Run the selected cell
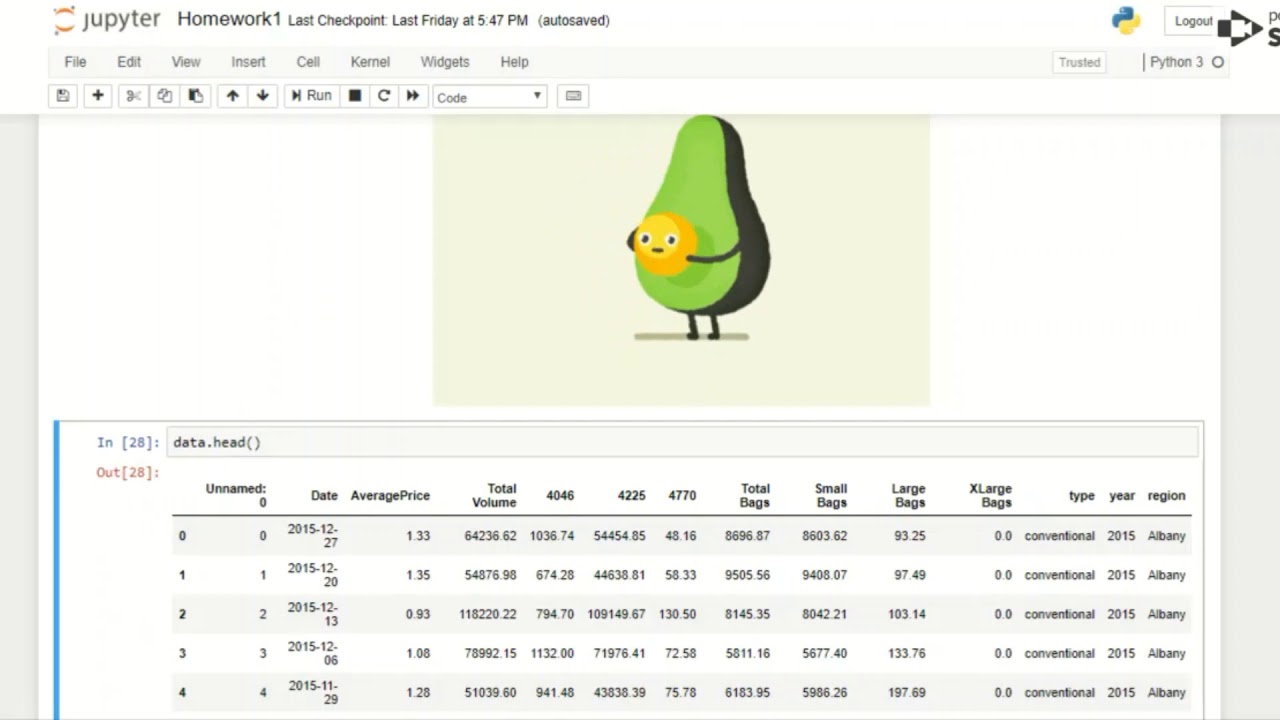 [311, 96]
